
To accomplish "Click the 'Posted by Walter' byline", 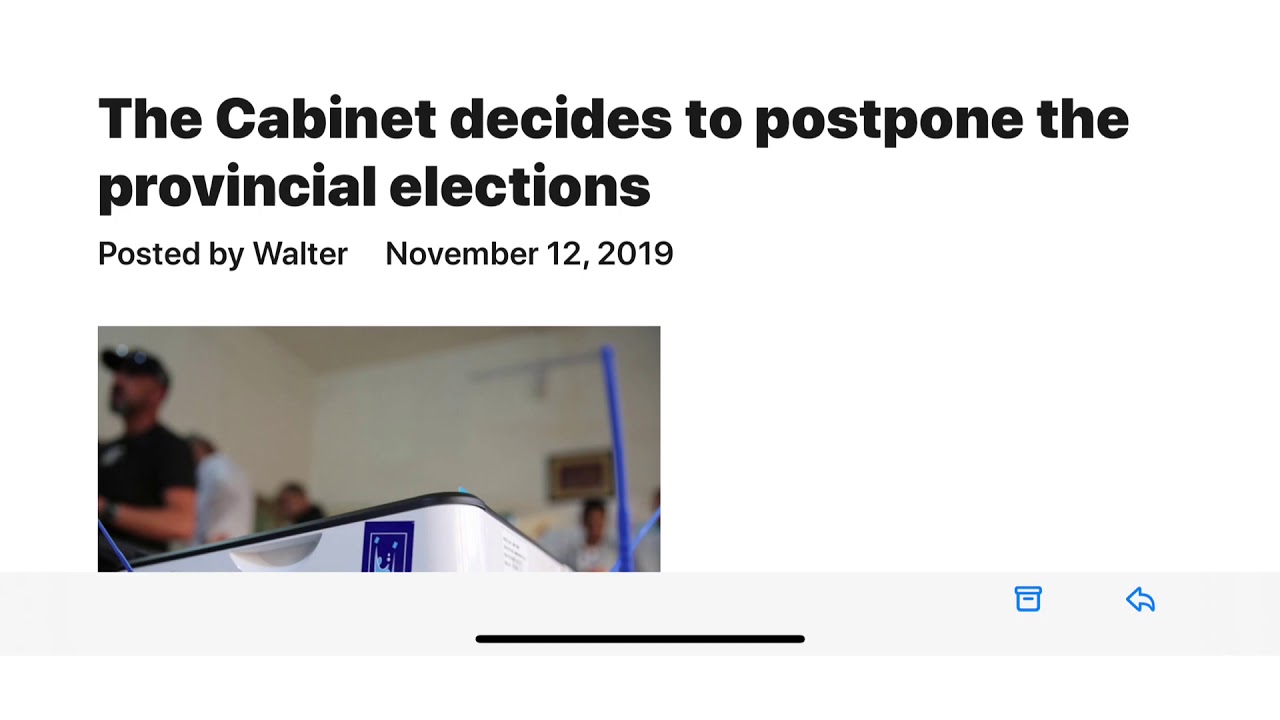I will pos(222,254).
